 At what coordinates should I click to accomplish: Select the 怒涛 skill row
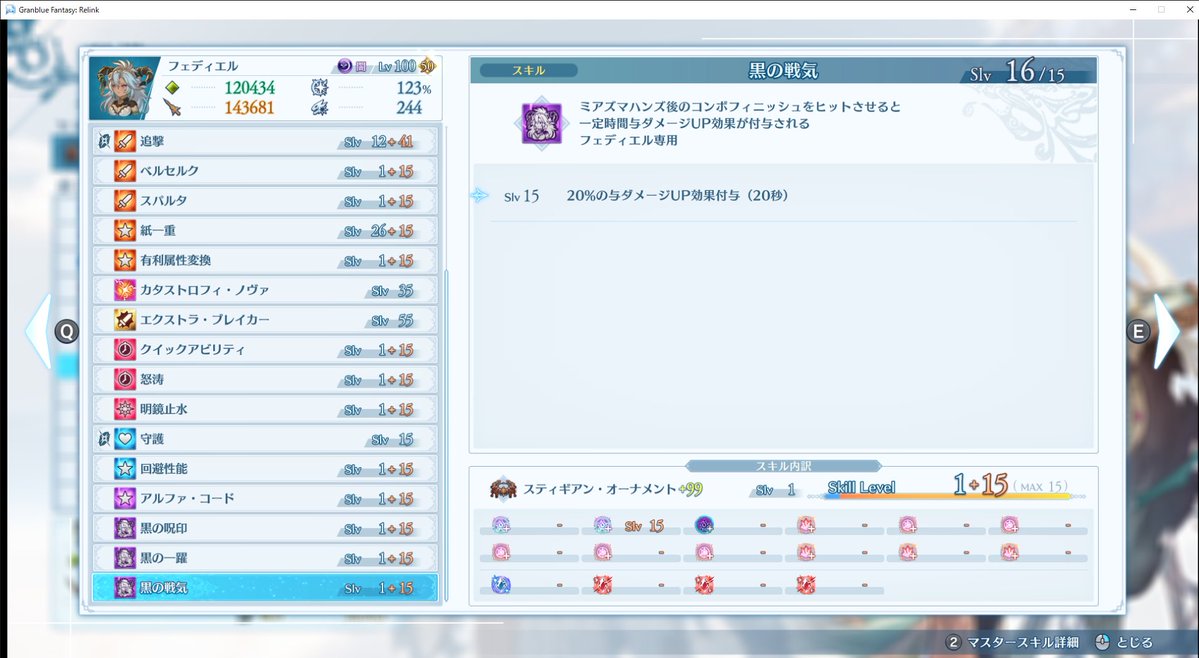[265, 380]
